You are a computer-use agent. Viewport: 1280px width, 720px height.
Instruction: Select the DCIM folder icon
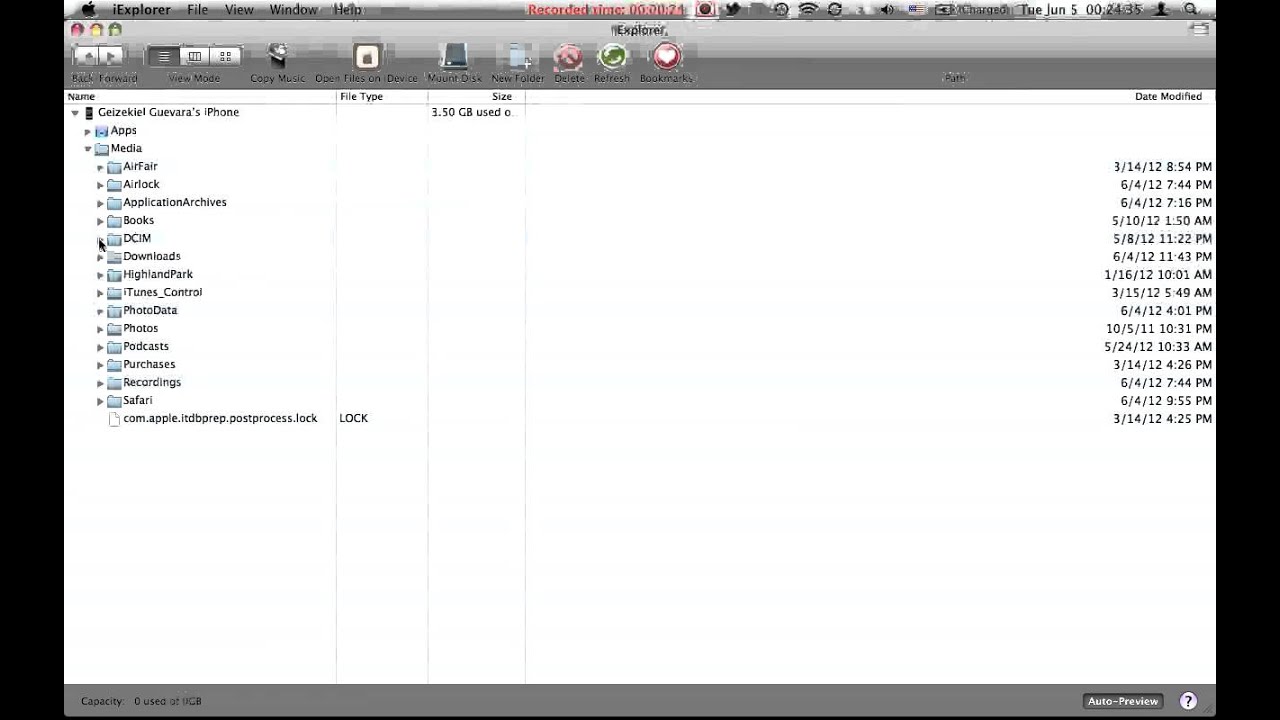pyautogui.click(x=114, y=239)
